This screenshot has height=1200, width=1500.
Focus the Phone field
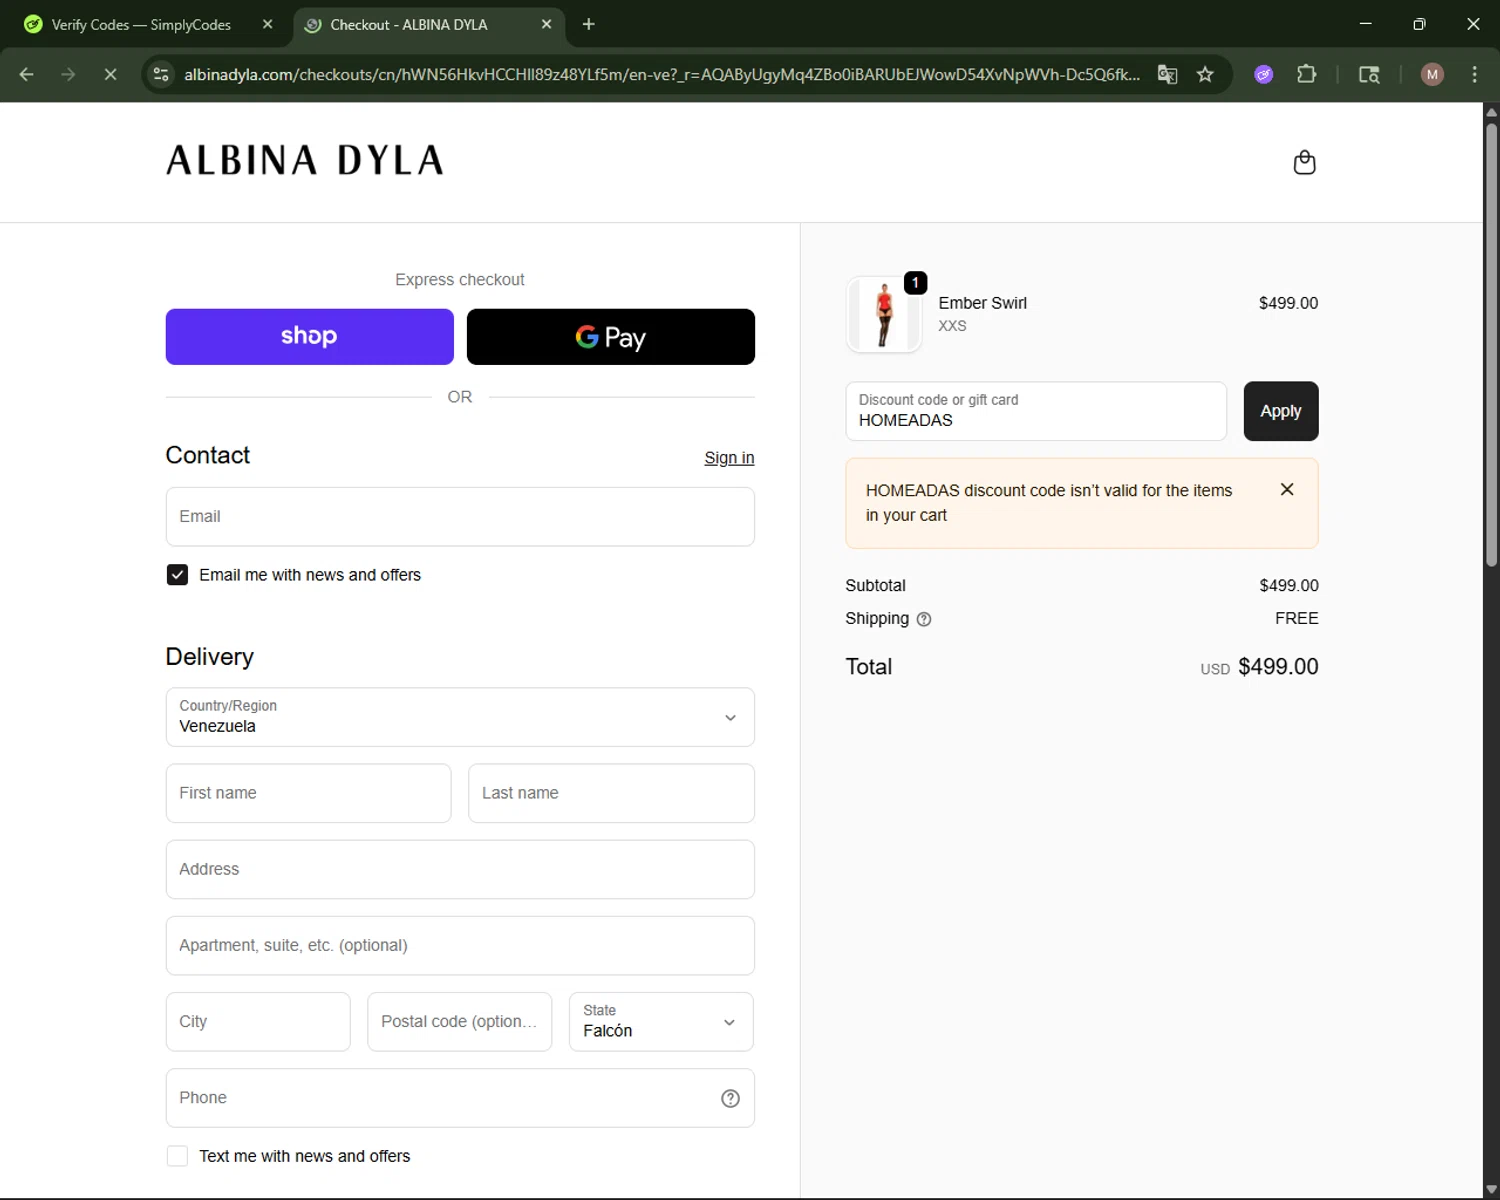(460, 1098)
